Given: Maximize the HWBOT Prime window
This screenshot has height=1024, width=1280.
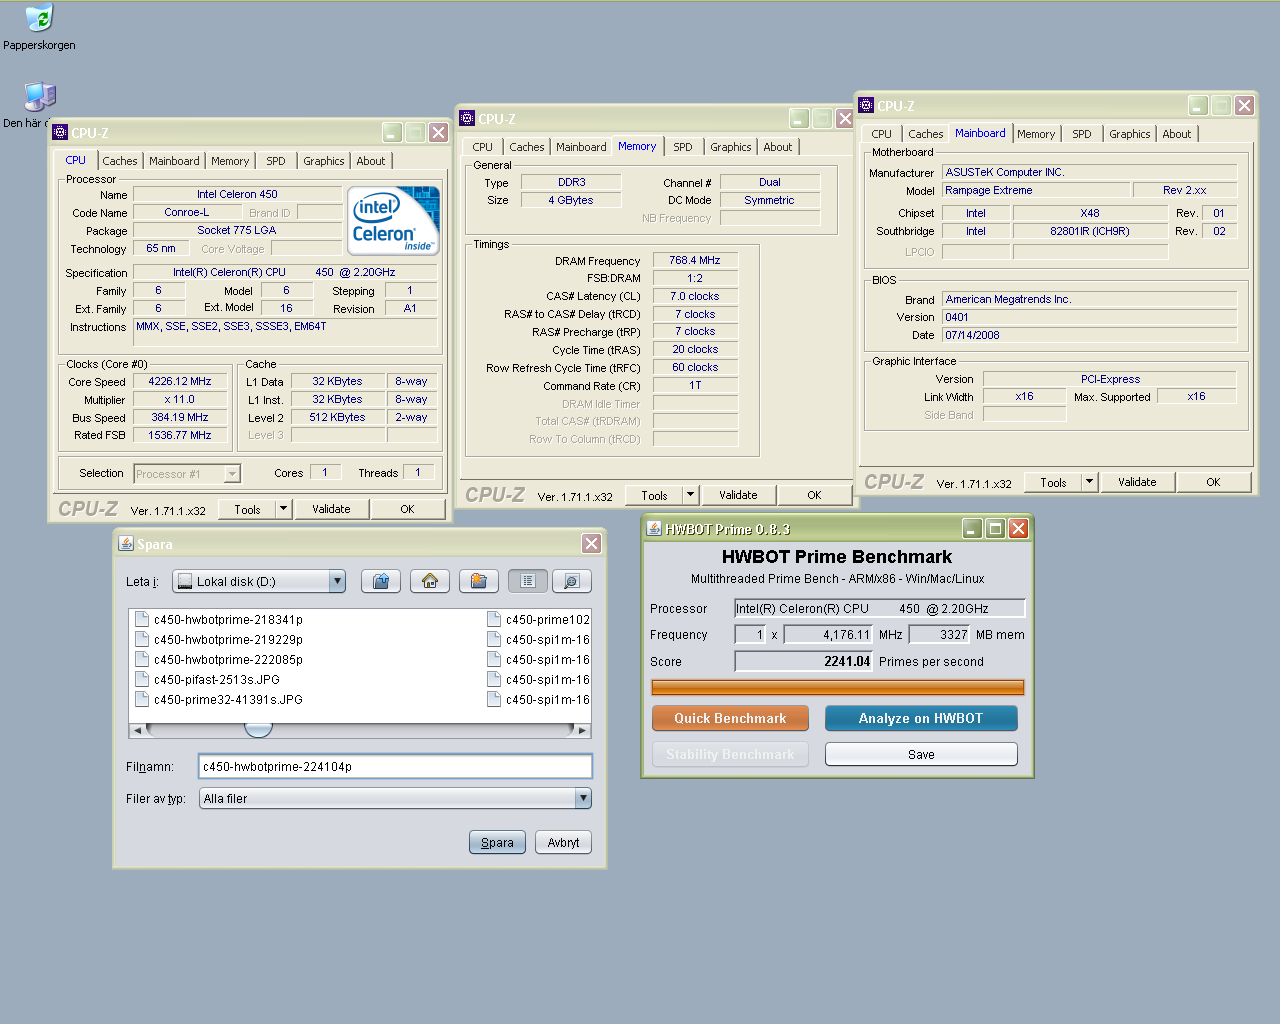Looking at the screenshot, I should click(x=995, y=528).
